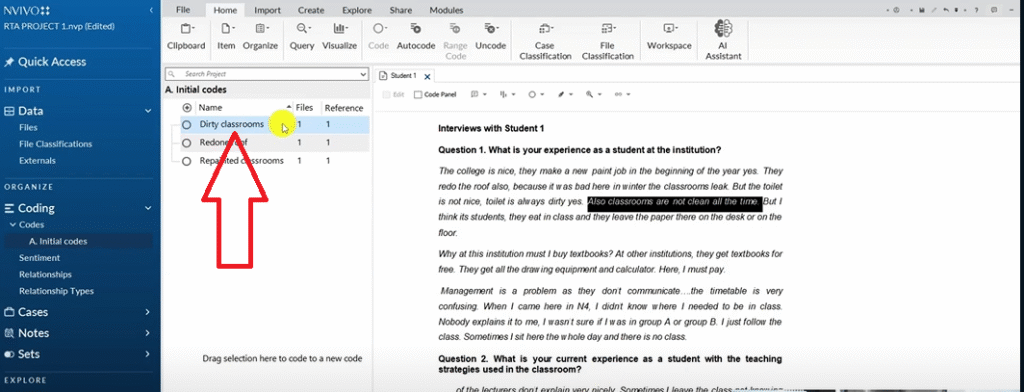Screen dimensions: 1024x392
Task: Open Relationships in sidebar
Action: pos(45,274)
